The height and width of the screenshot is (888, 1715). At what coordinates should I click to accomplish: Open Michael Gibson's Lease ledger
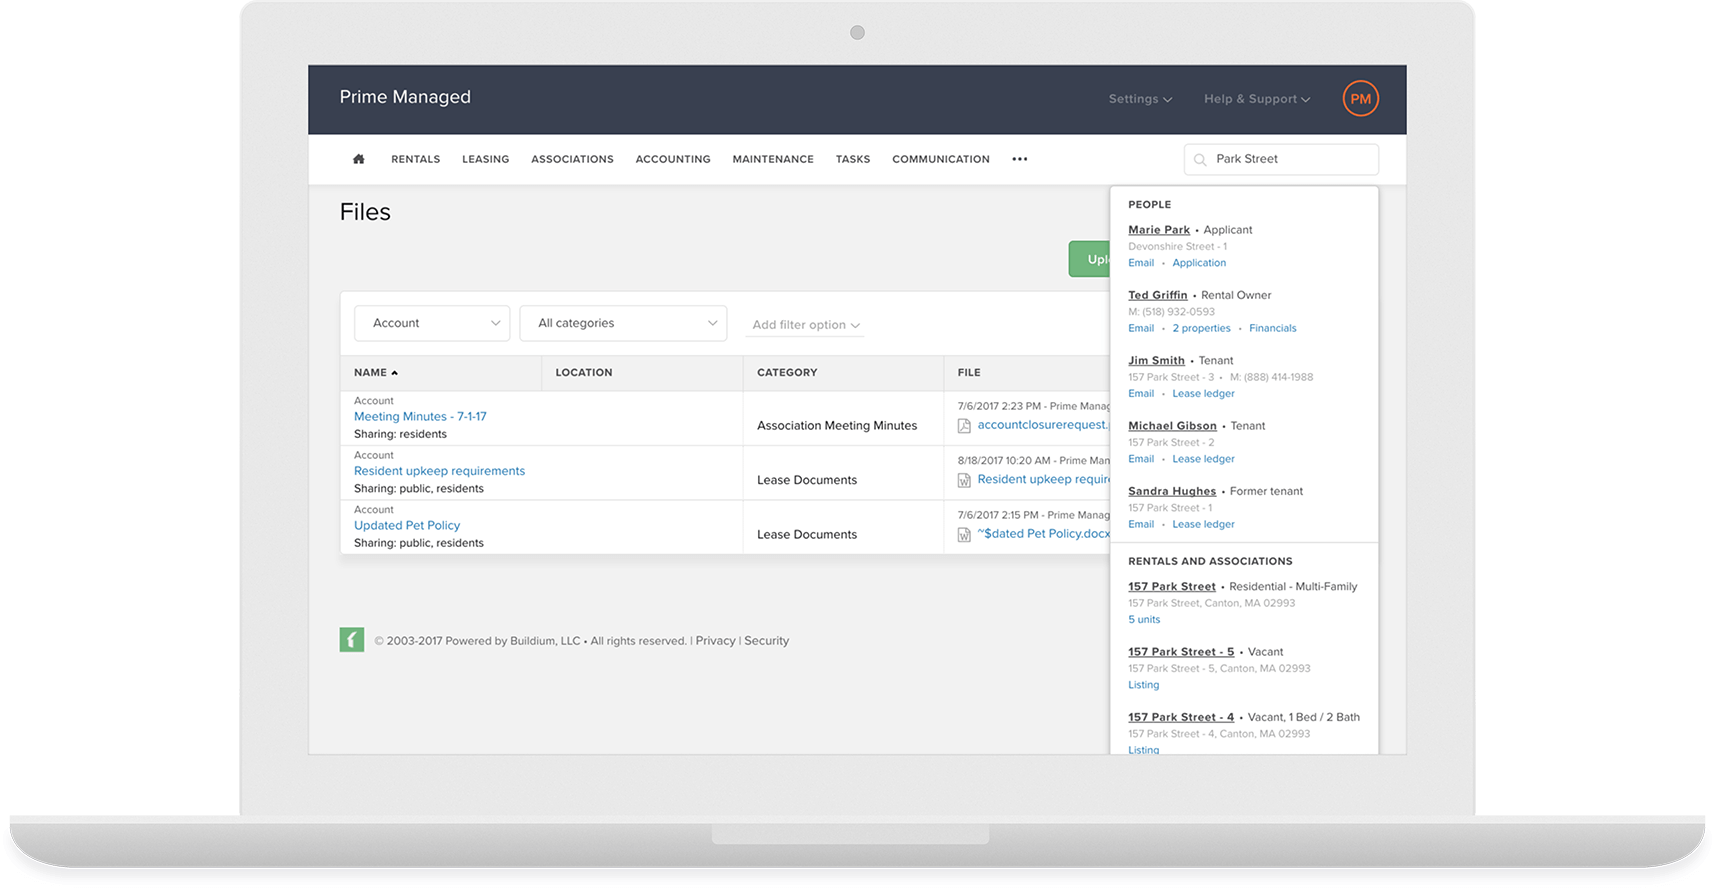point(1203,459)
